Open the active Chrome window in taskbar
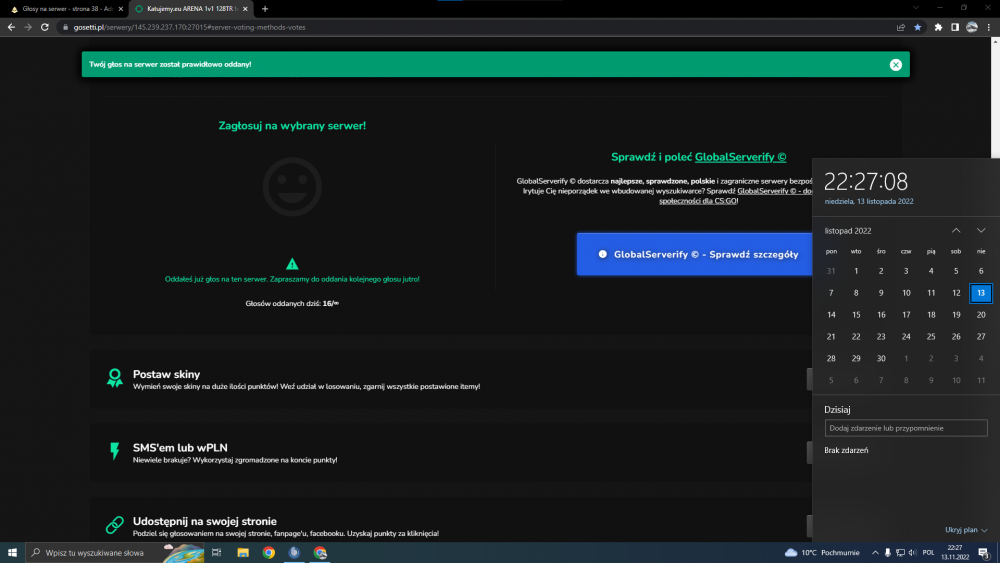Viewport: 1000px width, 563px height. [x=320, y=552]
